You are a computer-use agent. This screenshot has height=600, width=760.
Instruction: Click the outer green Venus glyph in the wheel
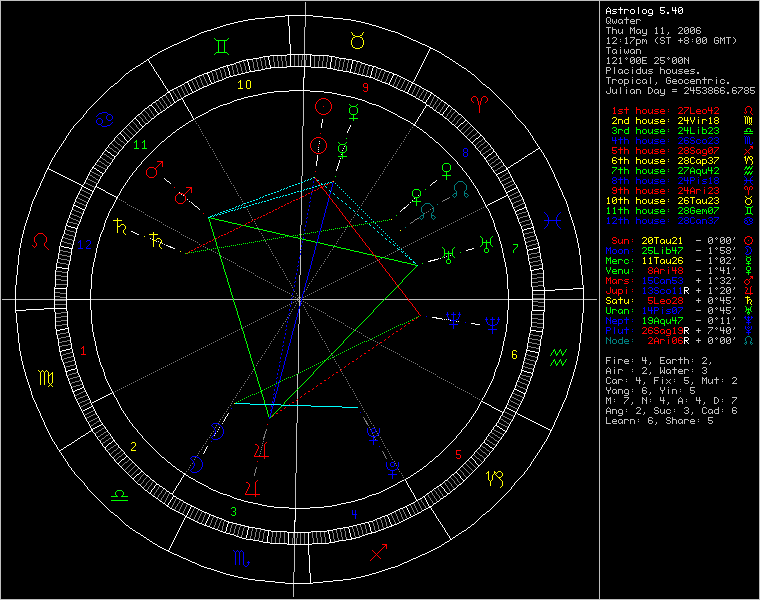point(446,171)
